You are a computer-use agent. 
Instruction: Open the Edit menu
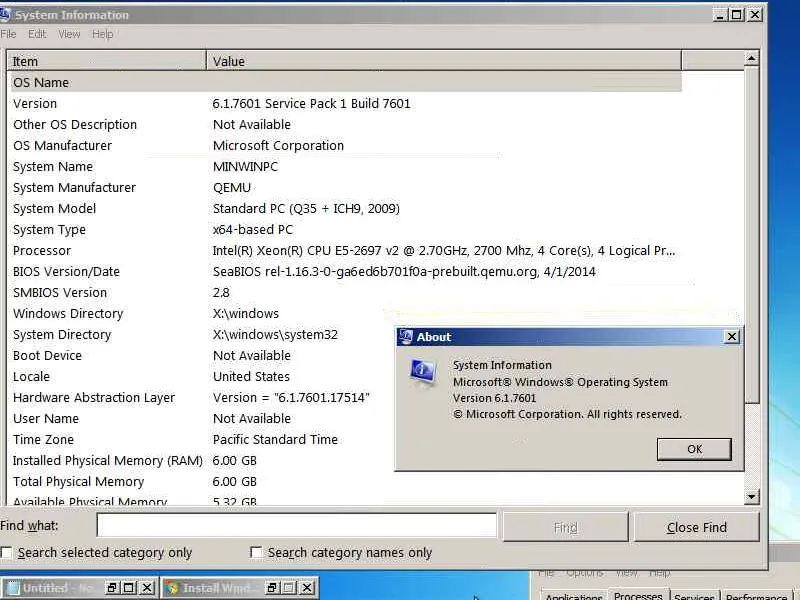tap(37, 34)
